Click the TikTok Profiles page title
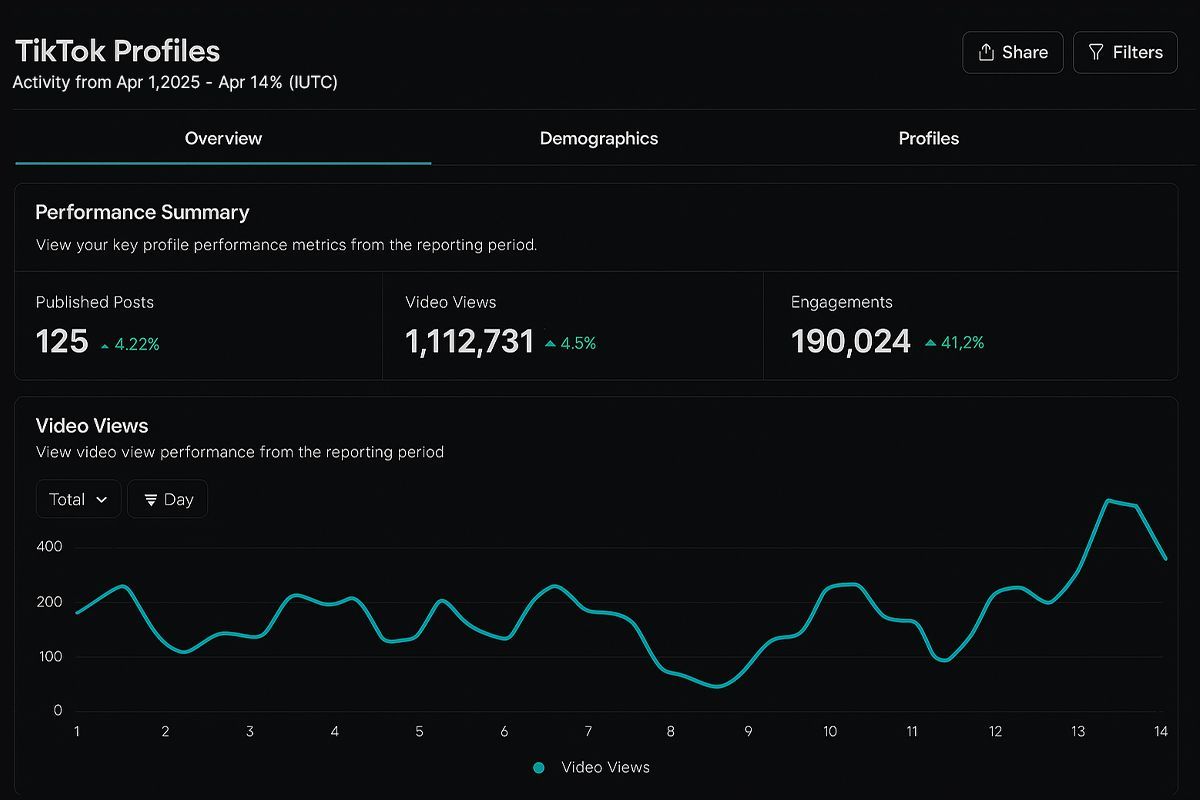This screenshot has height=800, width=1200. tap(117, 51)
